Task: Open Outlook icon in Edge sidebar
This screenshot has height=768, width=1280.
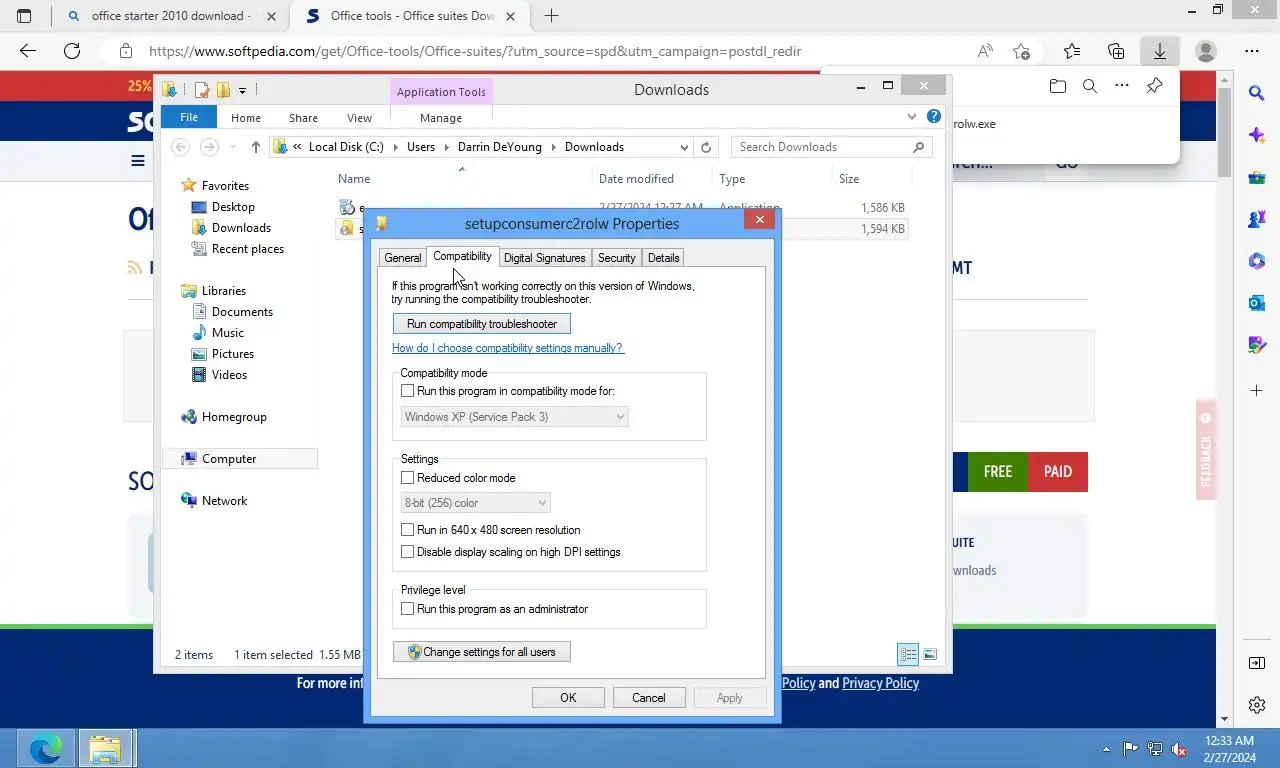Action: [1257, 303]
